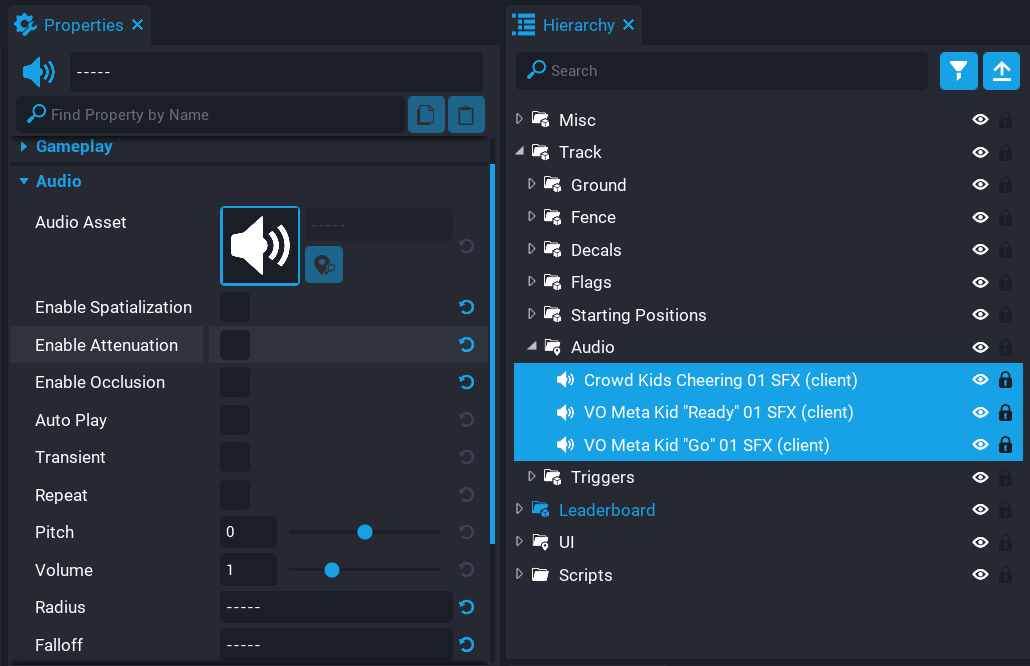
Task: Click the copy properties icon
Action: [426, 115]
